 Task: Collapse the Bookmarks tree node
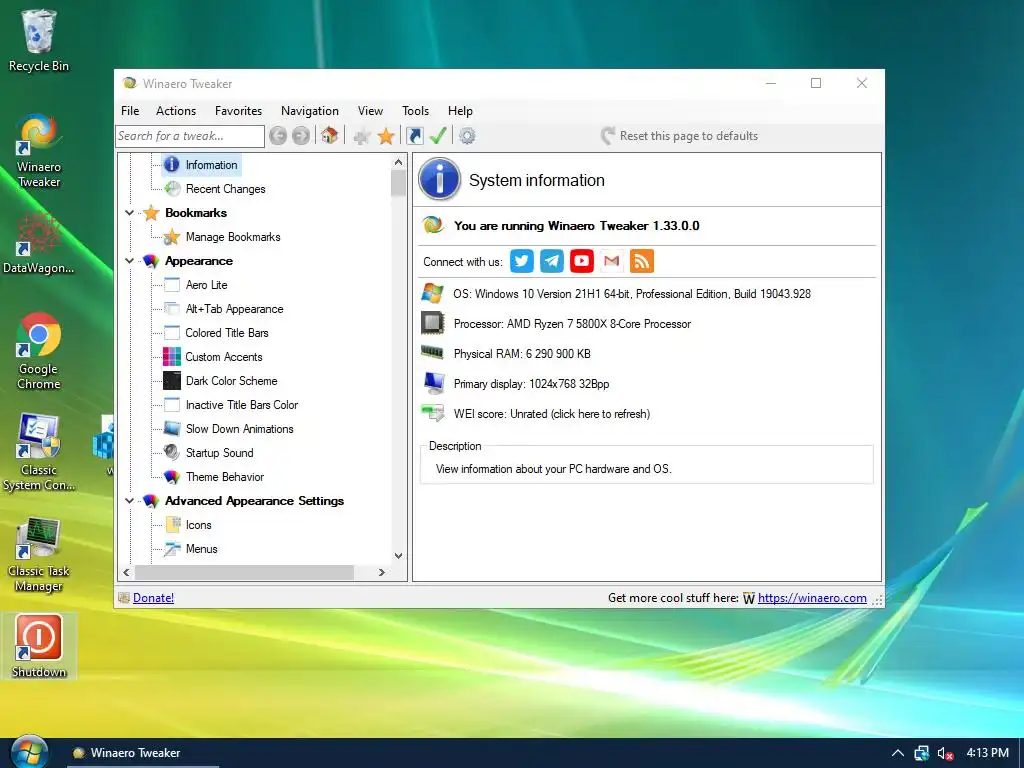click(x=129, y=213)
